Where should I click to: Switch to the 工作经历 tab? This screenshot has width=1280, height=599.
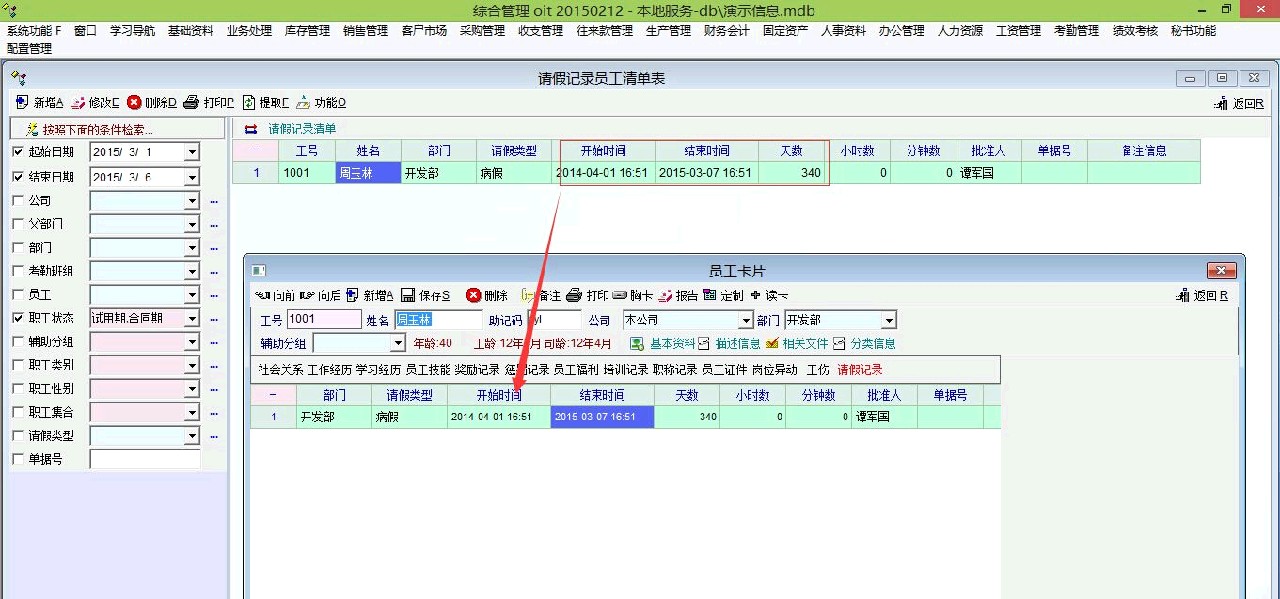tap(330, 370)
